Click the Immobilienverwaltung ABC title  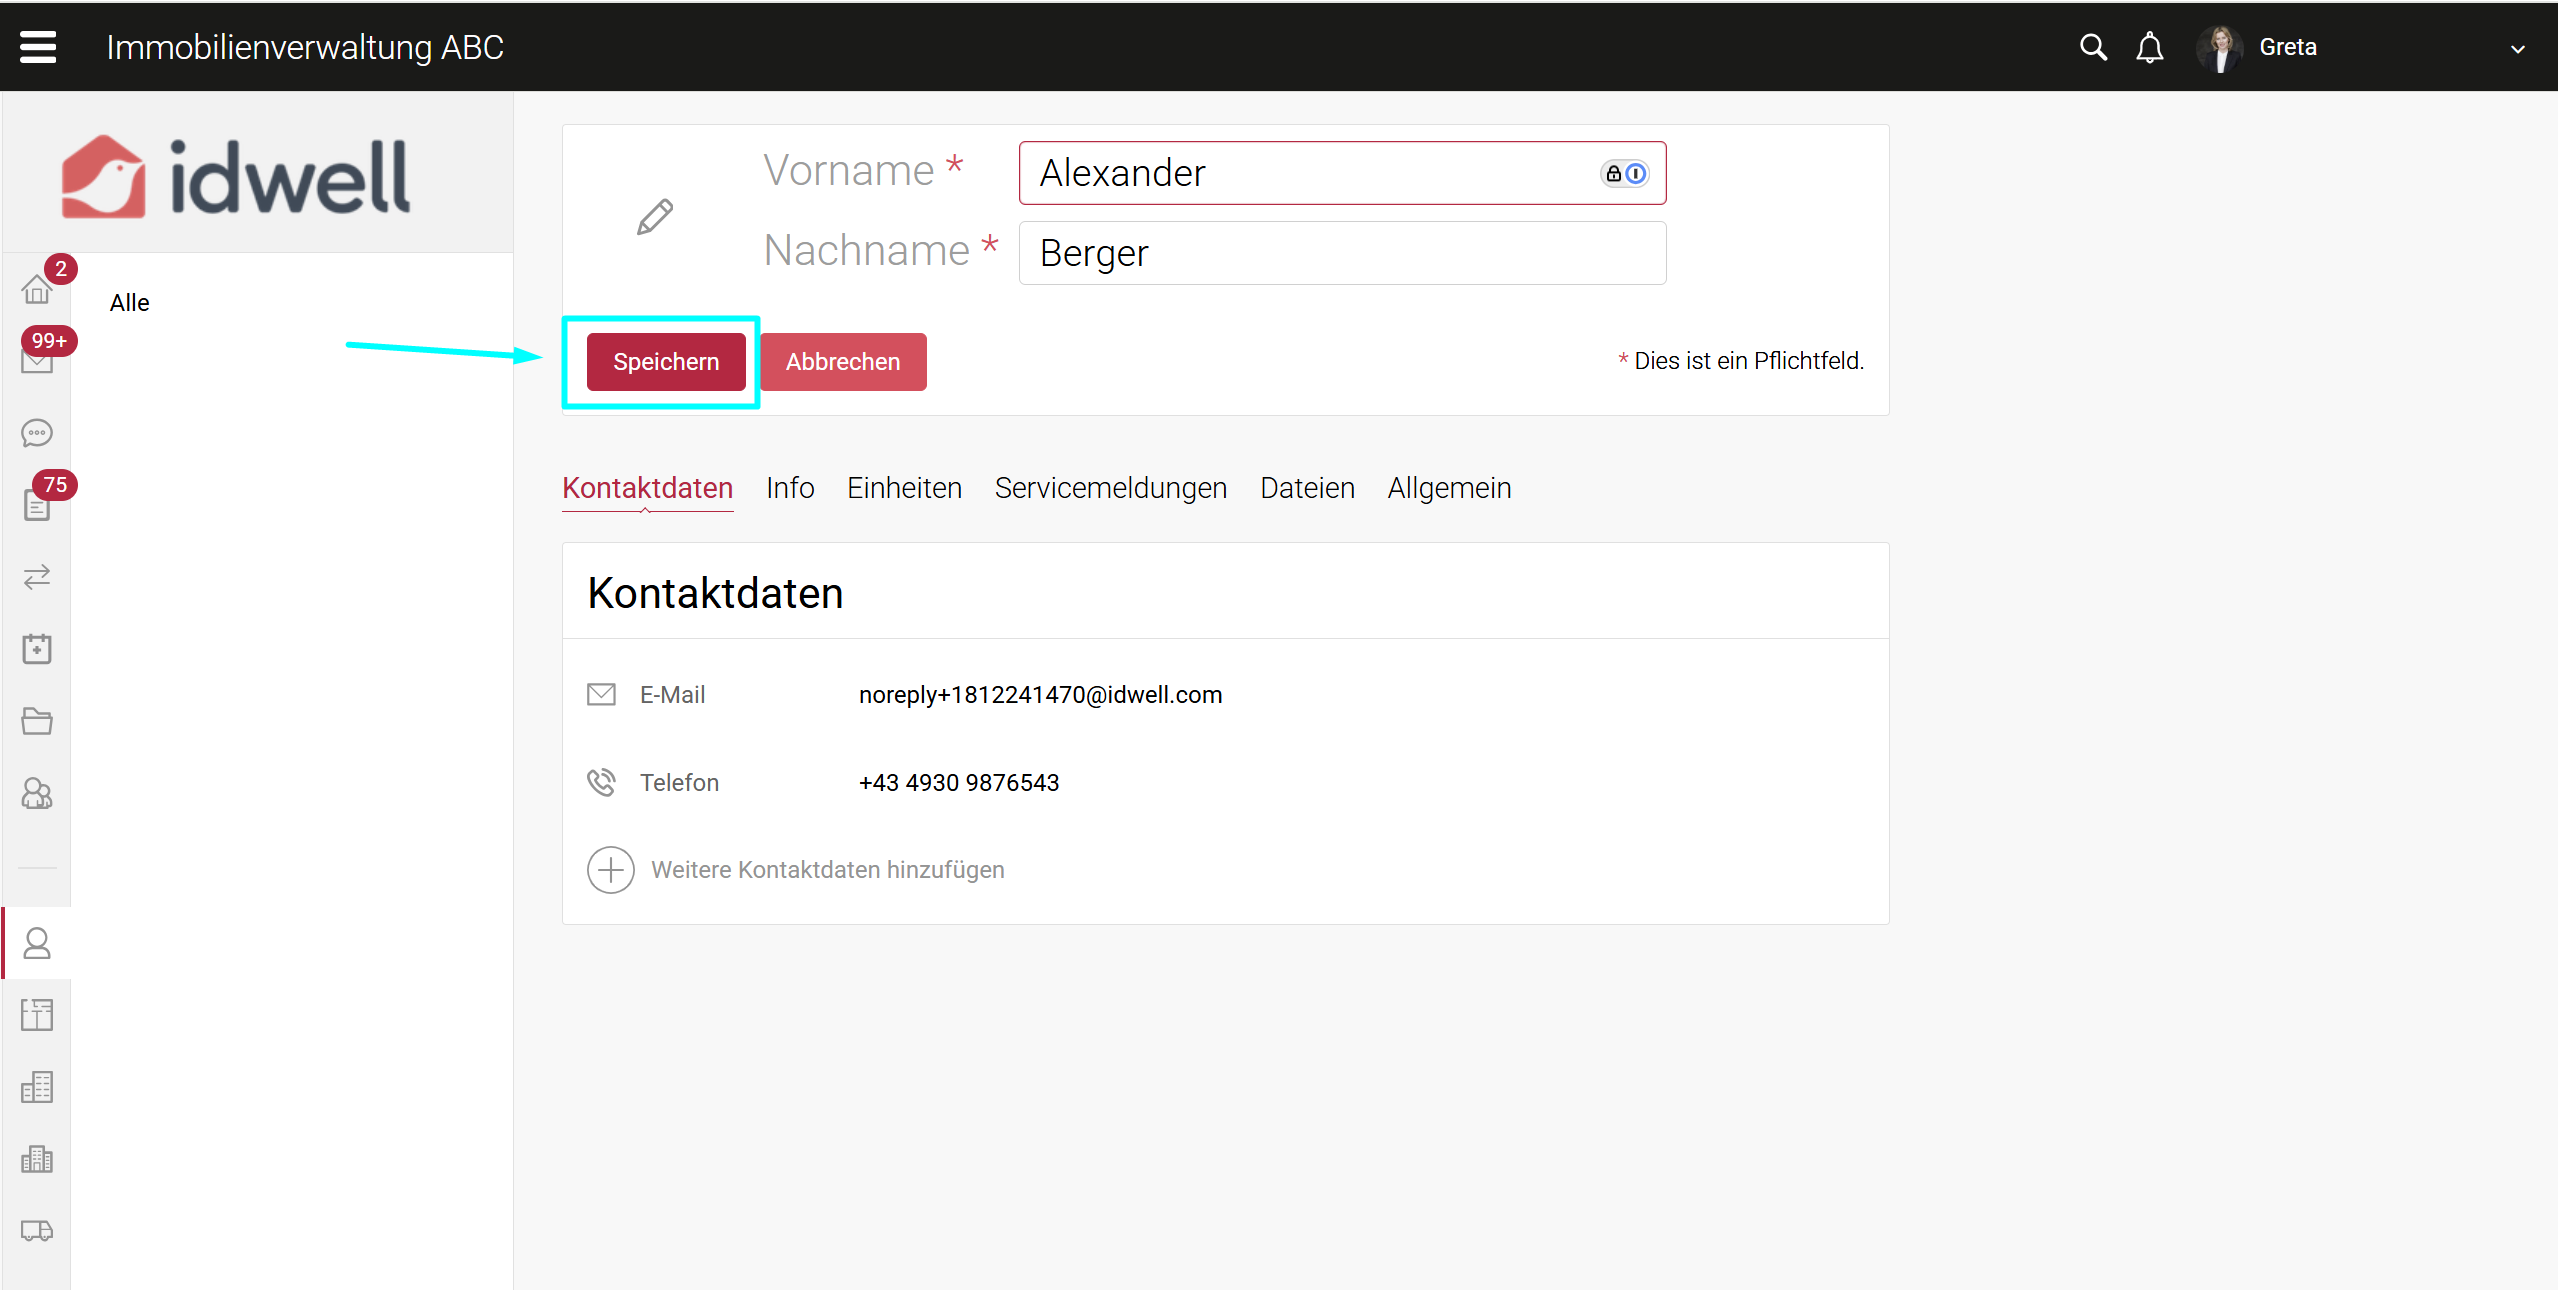305,47
